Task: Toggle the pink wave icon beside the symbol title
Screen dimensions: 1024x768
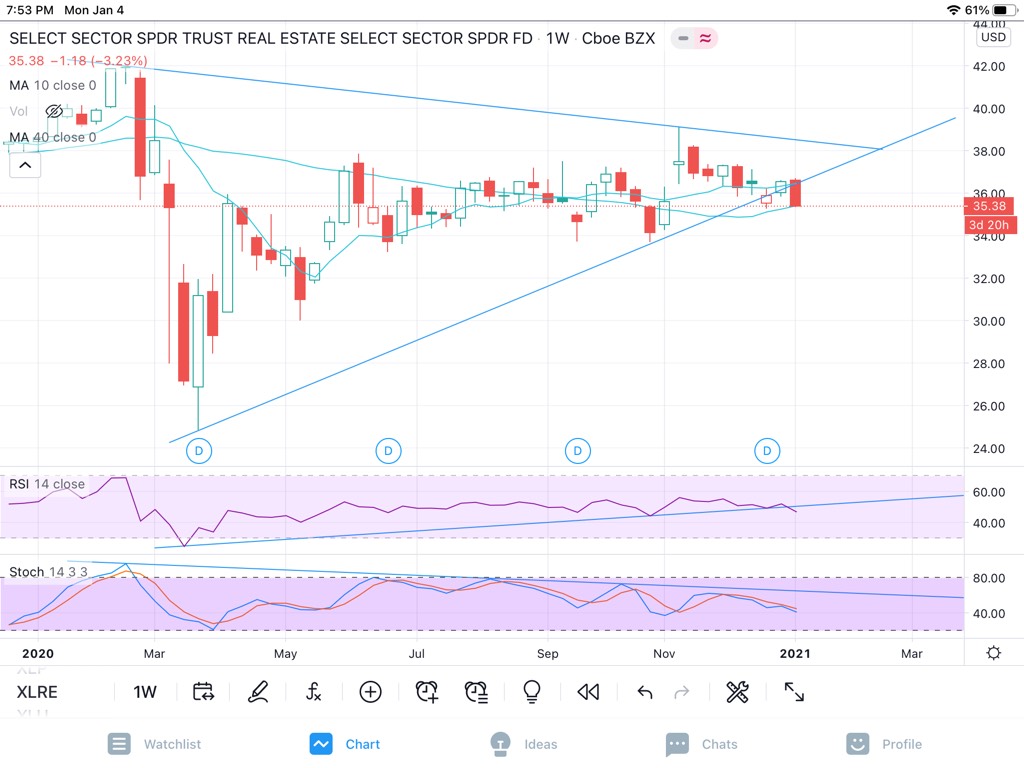Action: 705,39
